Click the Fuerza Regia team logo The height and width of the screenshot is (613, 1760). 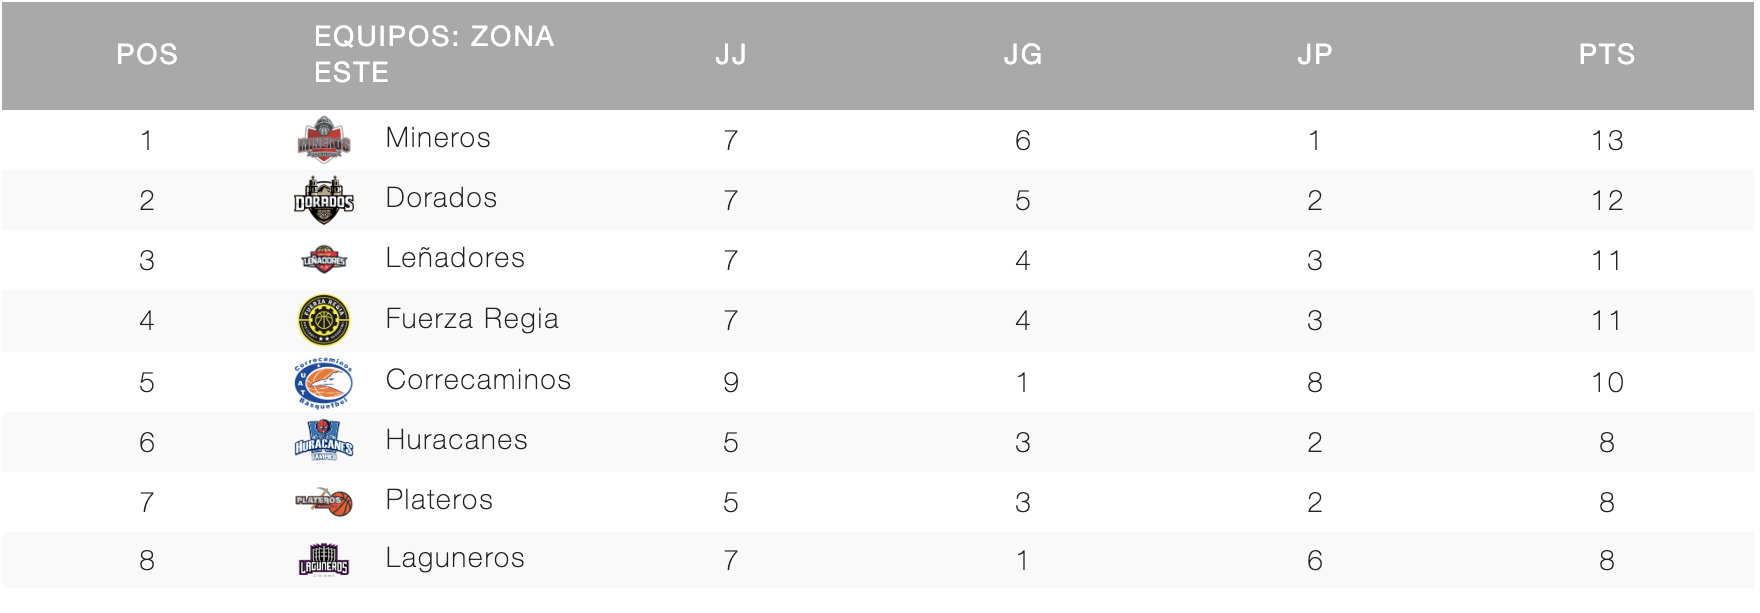[324, 320]
